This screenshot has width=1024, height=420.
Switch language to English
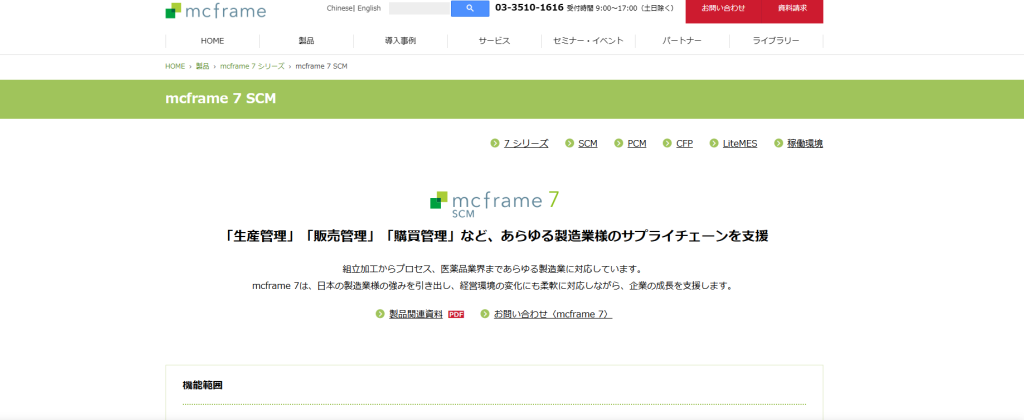pyautogui.click(x=369, y=8)
